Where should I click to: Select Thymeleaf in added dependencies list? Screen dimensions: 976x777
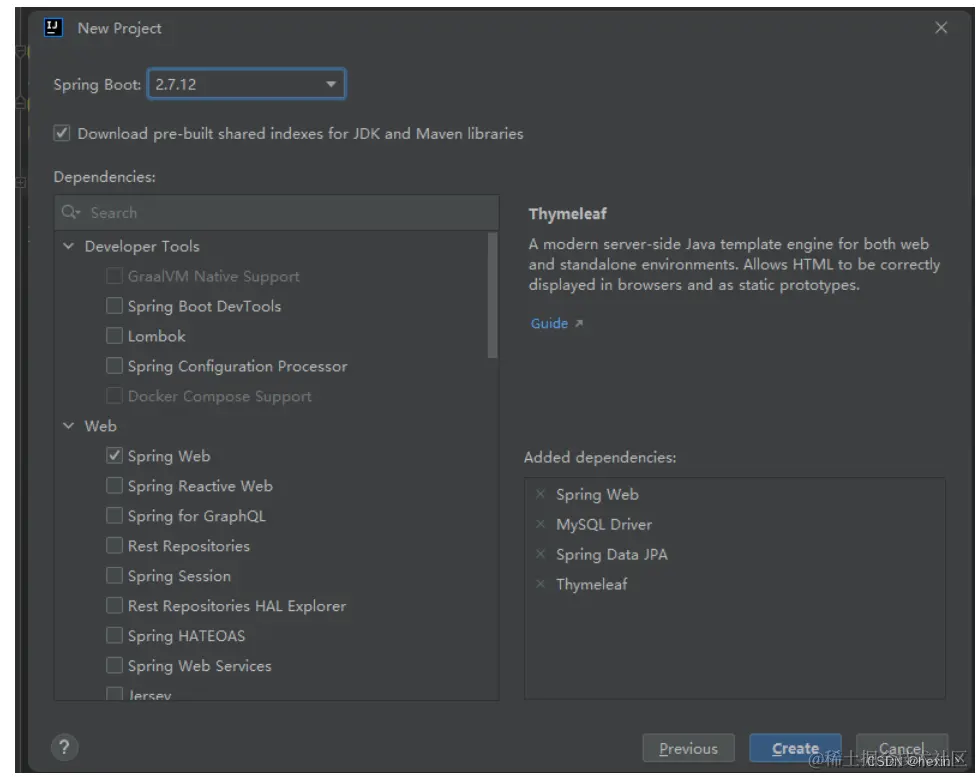(591, 584)
